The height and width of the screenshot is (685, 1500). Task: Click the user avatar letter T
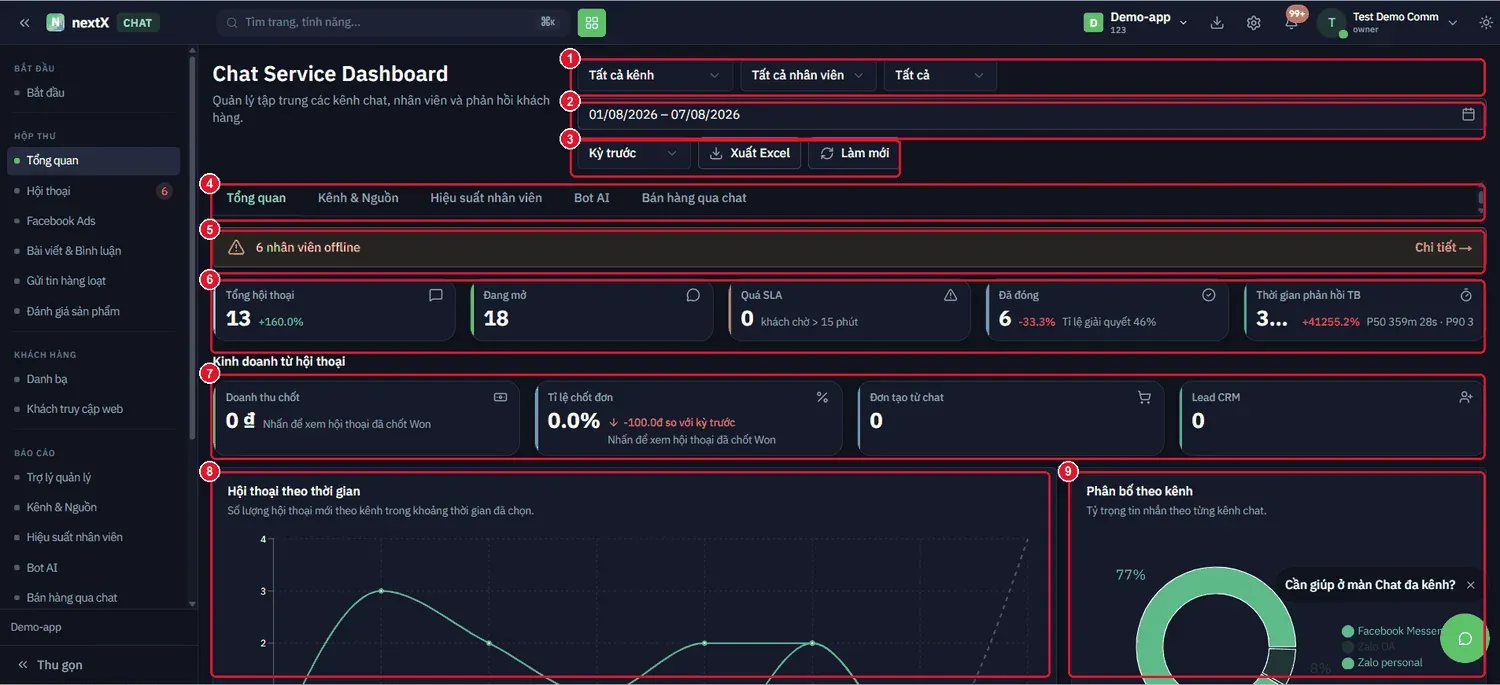tap(1331, 22)
